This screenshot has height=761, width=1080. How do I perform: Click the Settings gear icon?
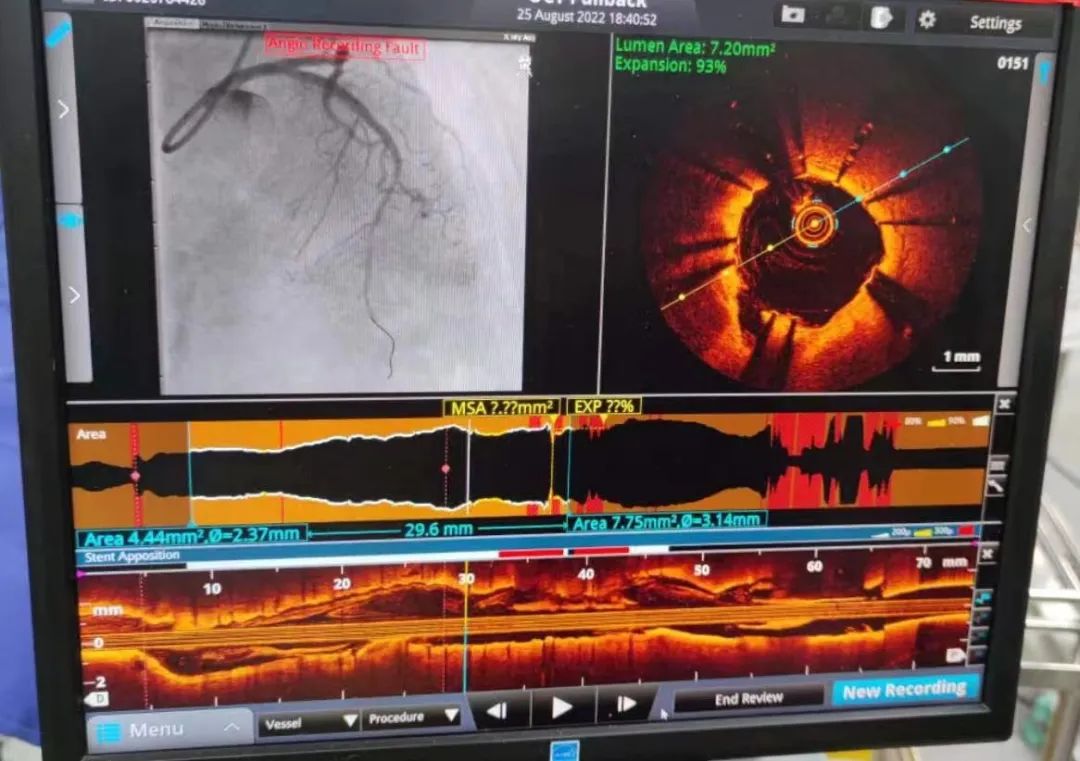point(927,19)
